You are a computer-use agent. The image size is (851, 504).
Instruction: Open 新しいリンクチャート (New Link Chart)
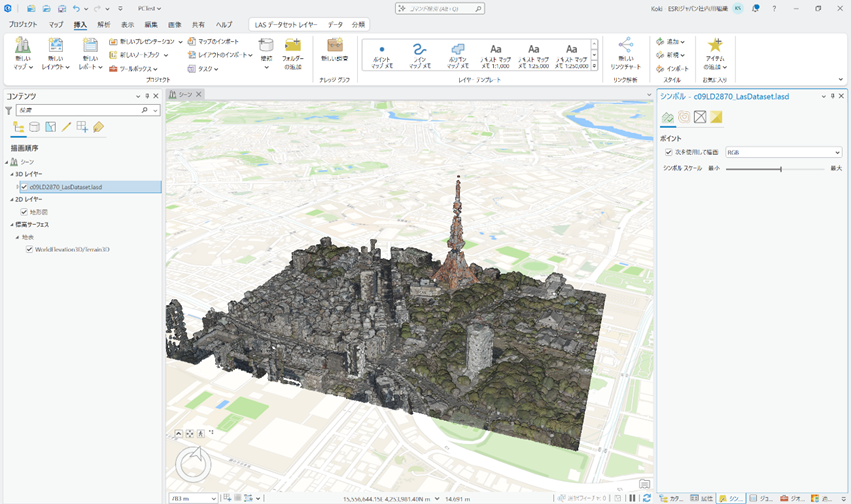coord(625,46)
